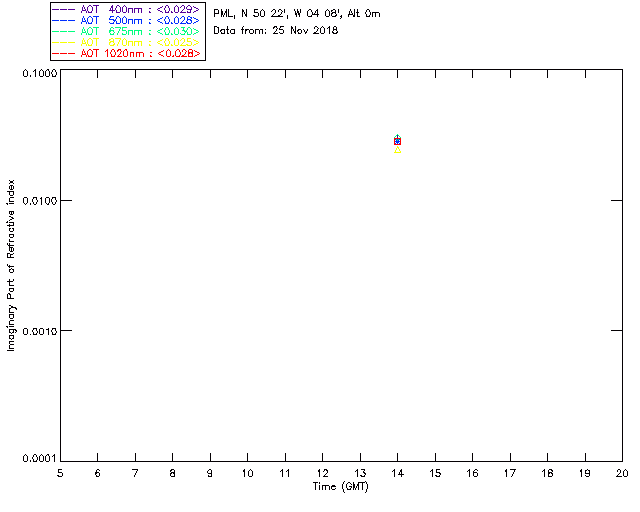Click the 17 tick on the time axis
Viewport: 640px width, 512px height.
pos(509,472)
